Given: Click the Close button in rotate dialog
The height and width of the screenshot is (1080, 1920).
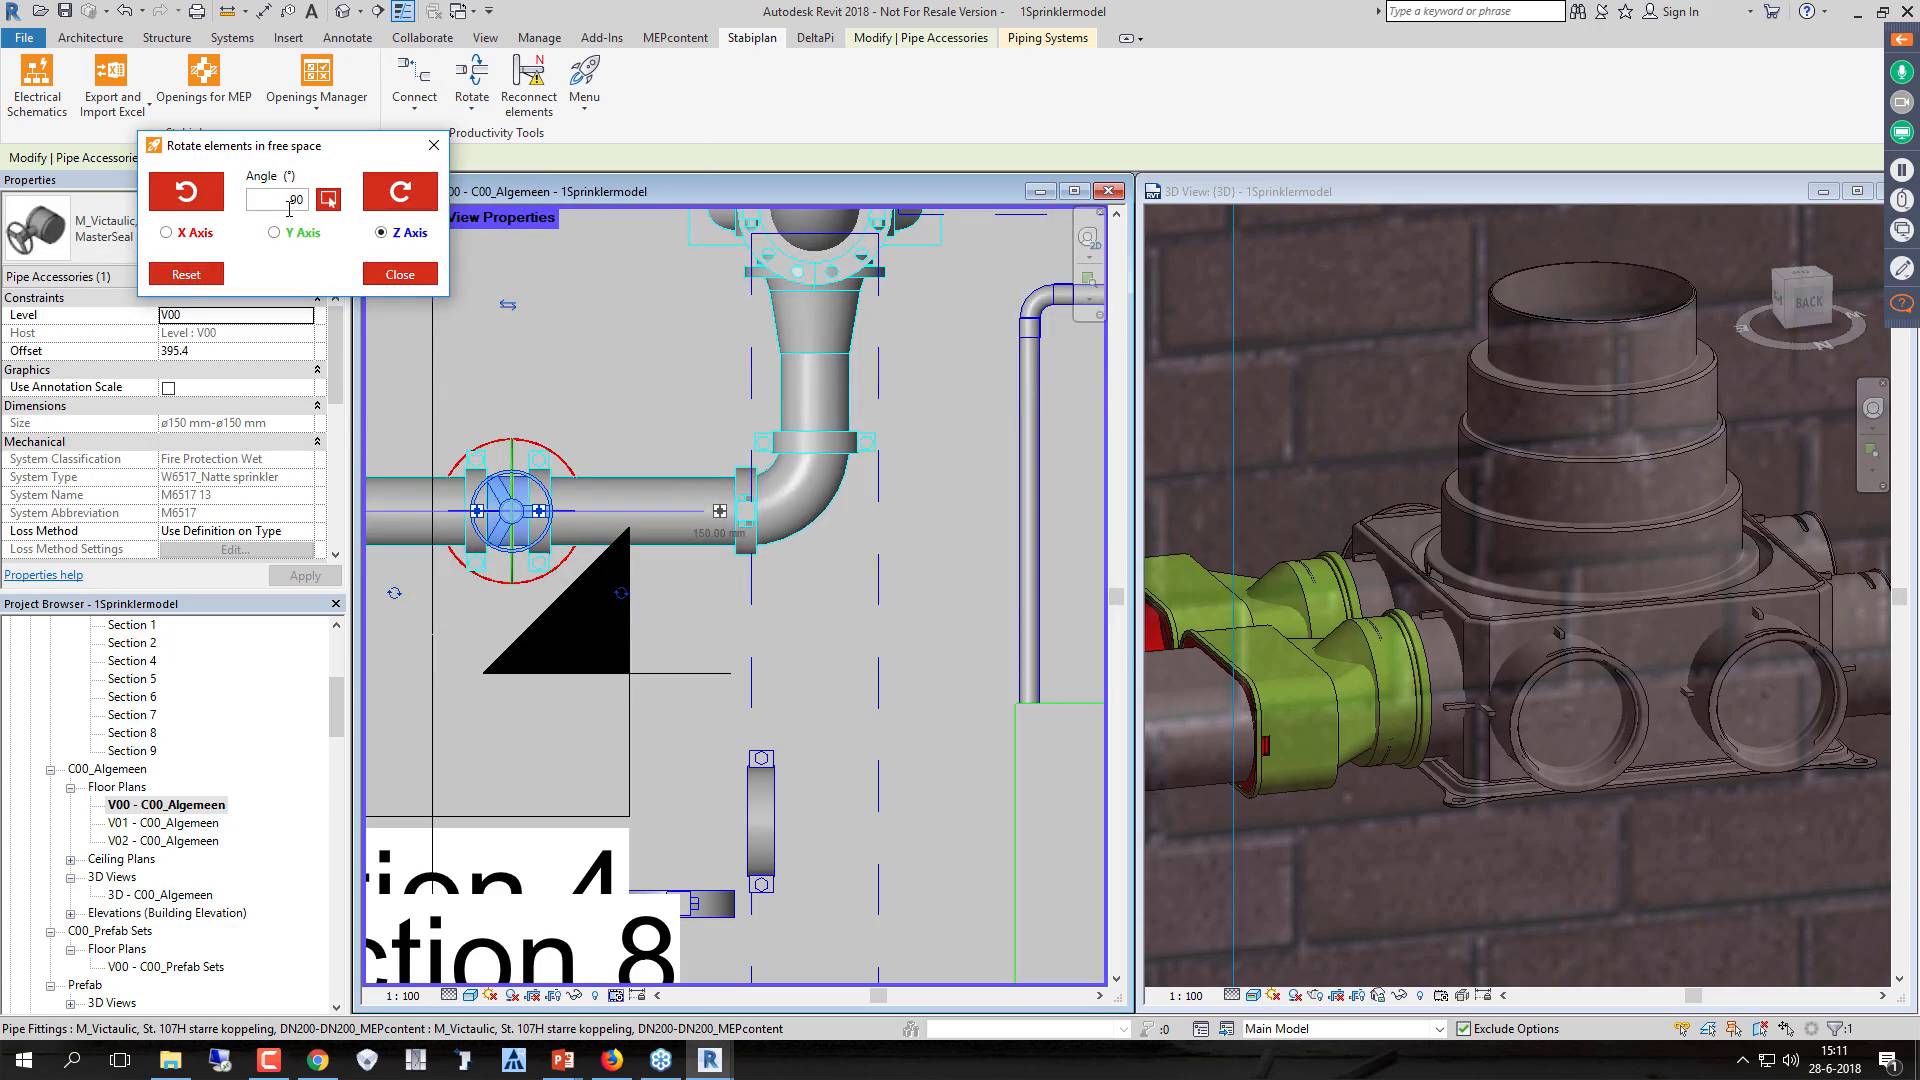Looking at the screenshot, I should pyautogui.click(x=400, y=273).
